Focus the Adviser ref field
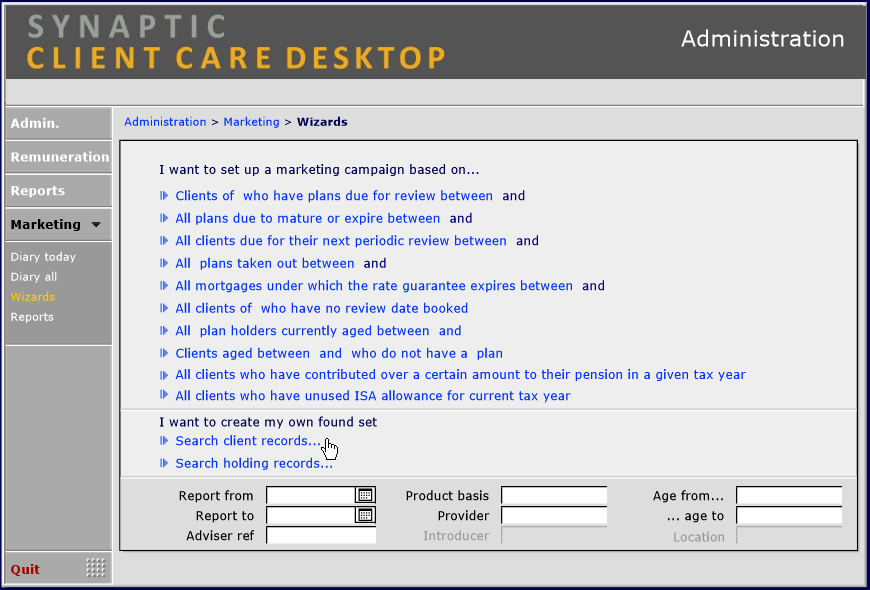Viewport: 870px width, 590px height. [x=321, y=535]
